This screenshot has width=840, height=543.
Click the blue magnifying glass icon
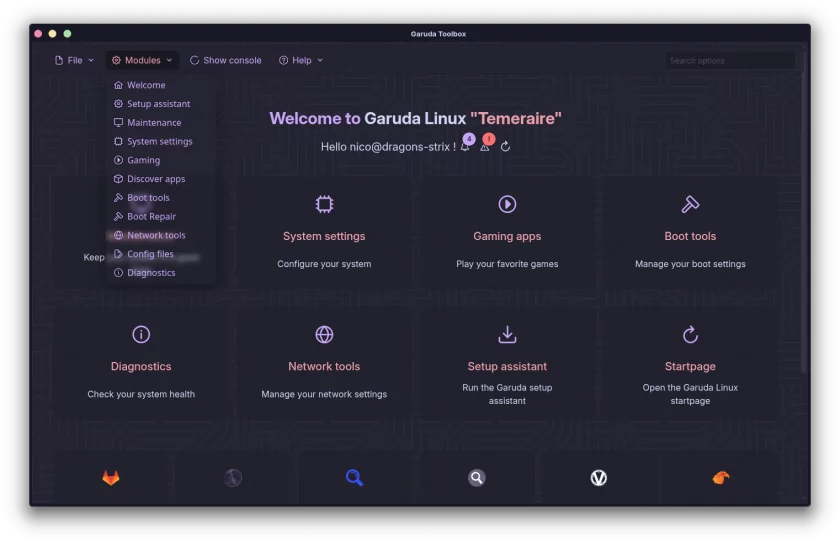click(354, 478)
